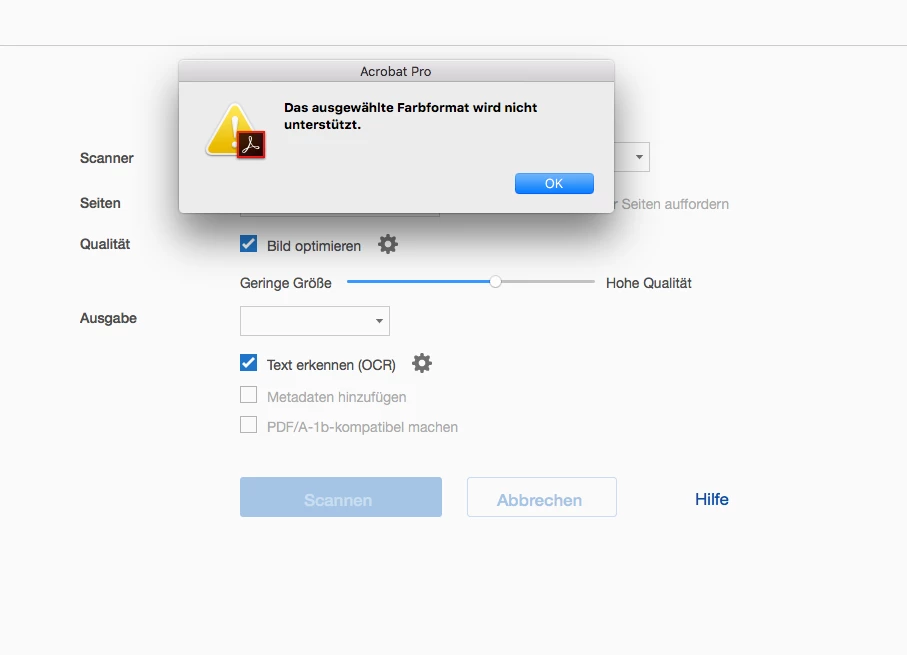Check PDF/A-1b-kompatibel machen option
Viewport: 907px width, 655px height.
click(249, 425)
